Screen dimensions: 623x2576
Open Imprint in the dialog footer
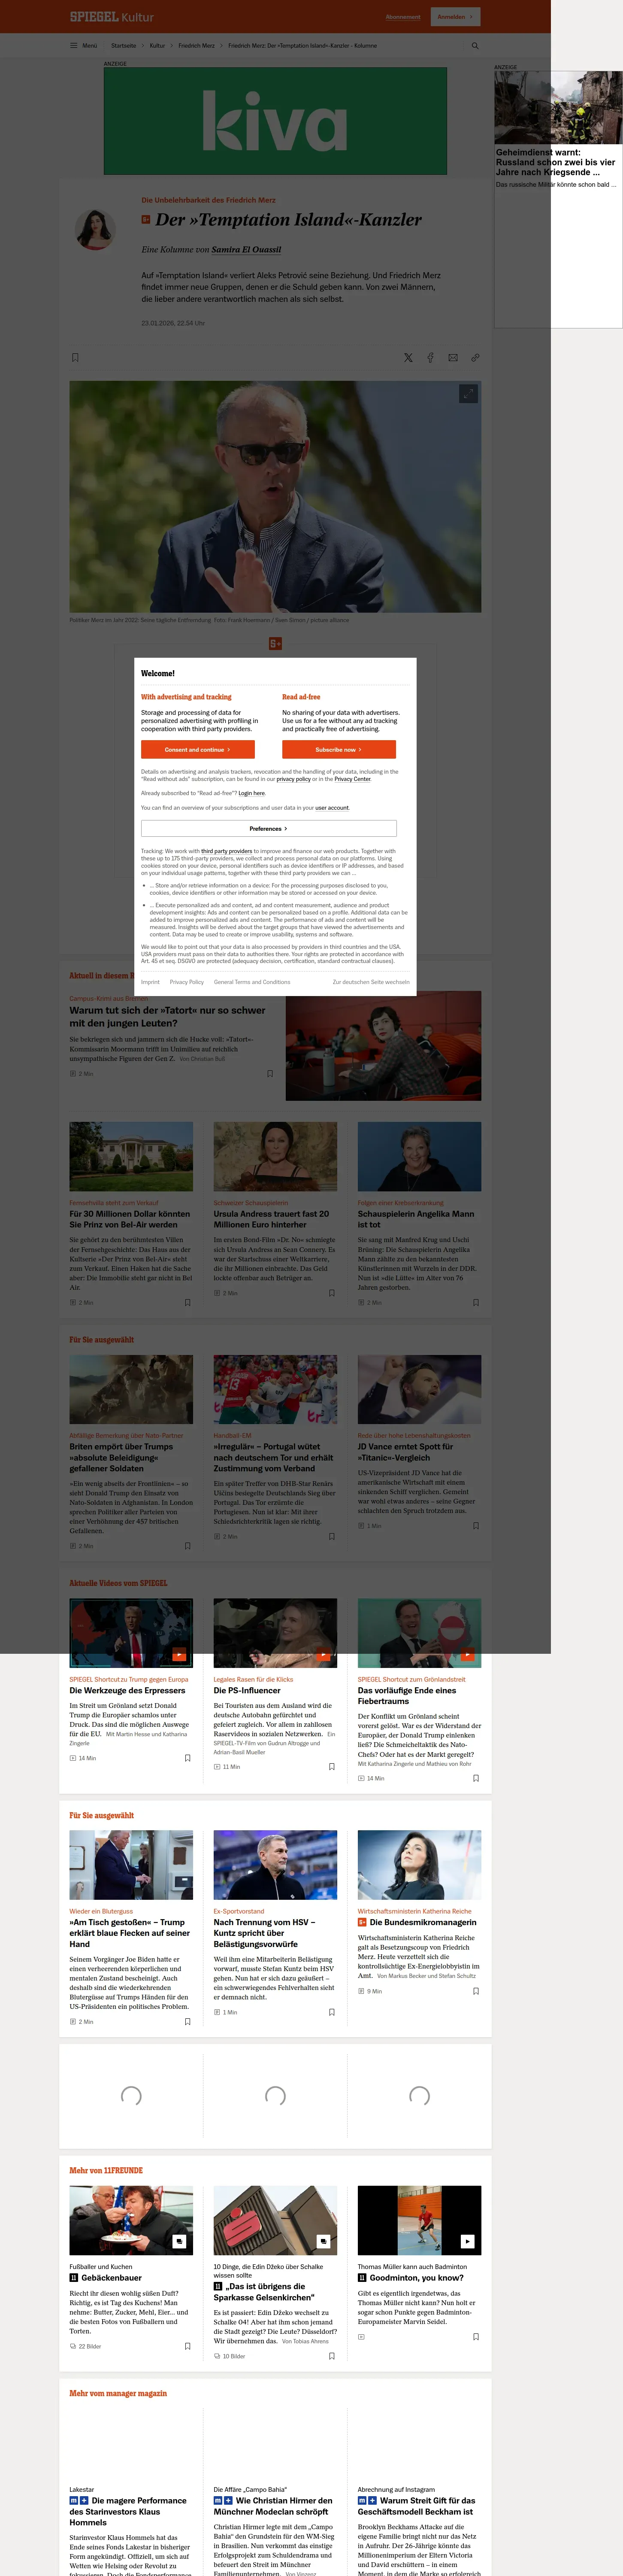[x=150, y=982]
